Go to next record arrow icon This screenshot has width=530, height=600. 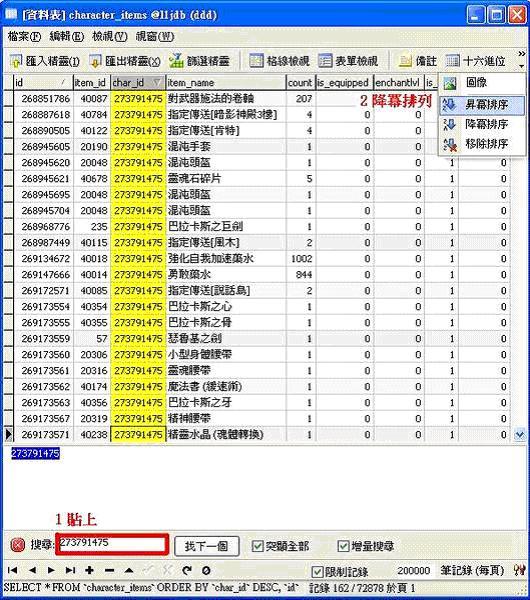pyautogui.click(x=51, y=570)
